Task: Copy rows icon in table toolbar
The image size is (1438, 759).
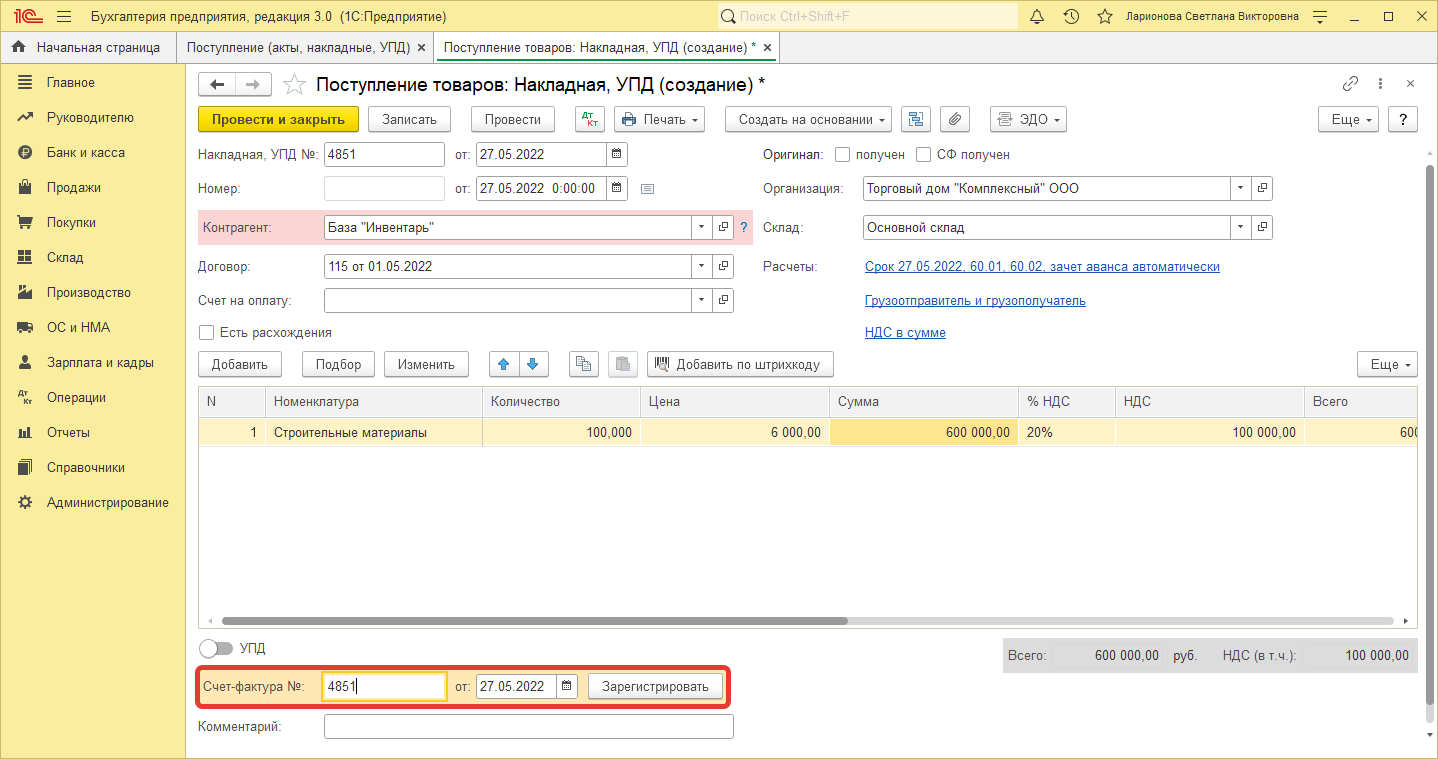Action: 584,364
